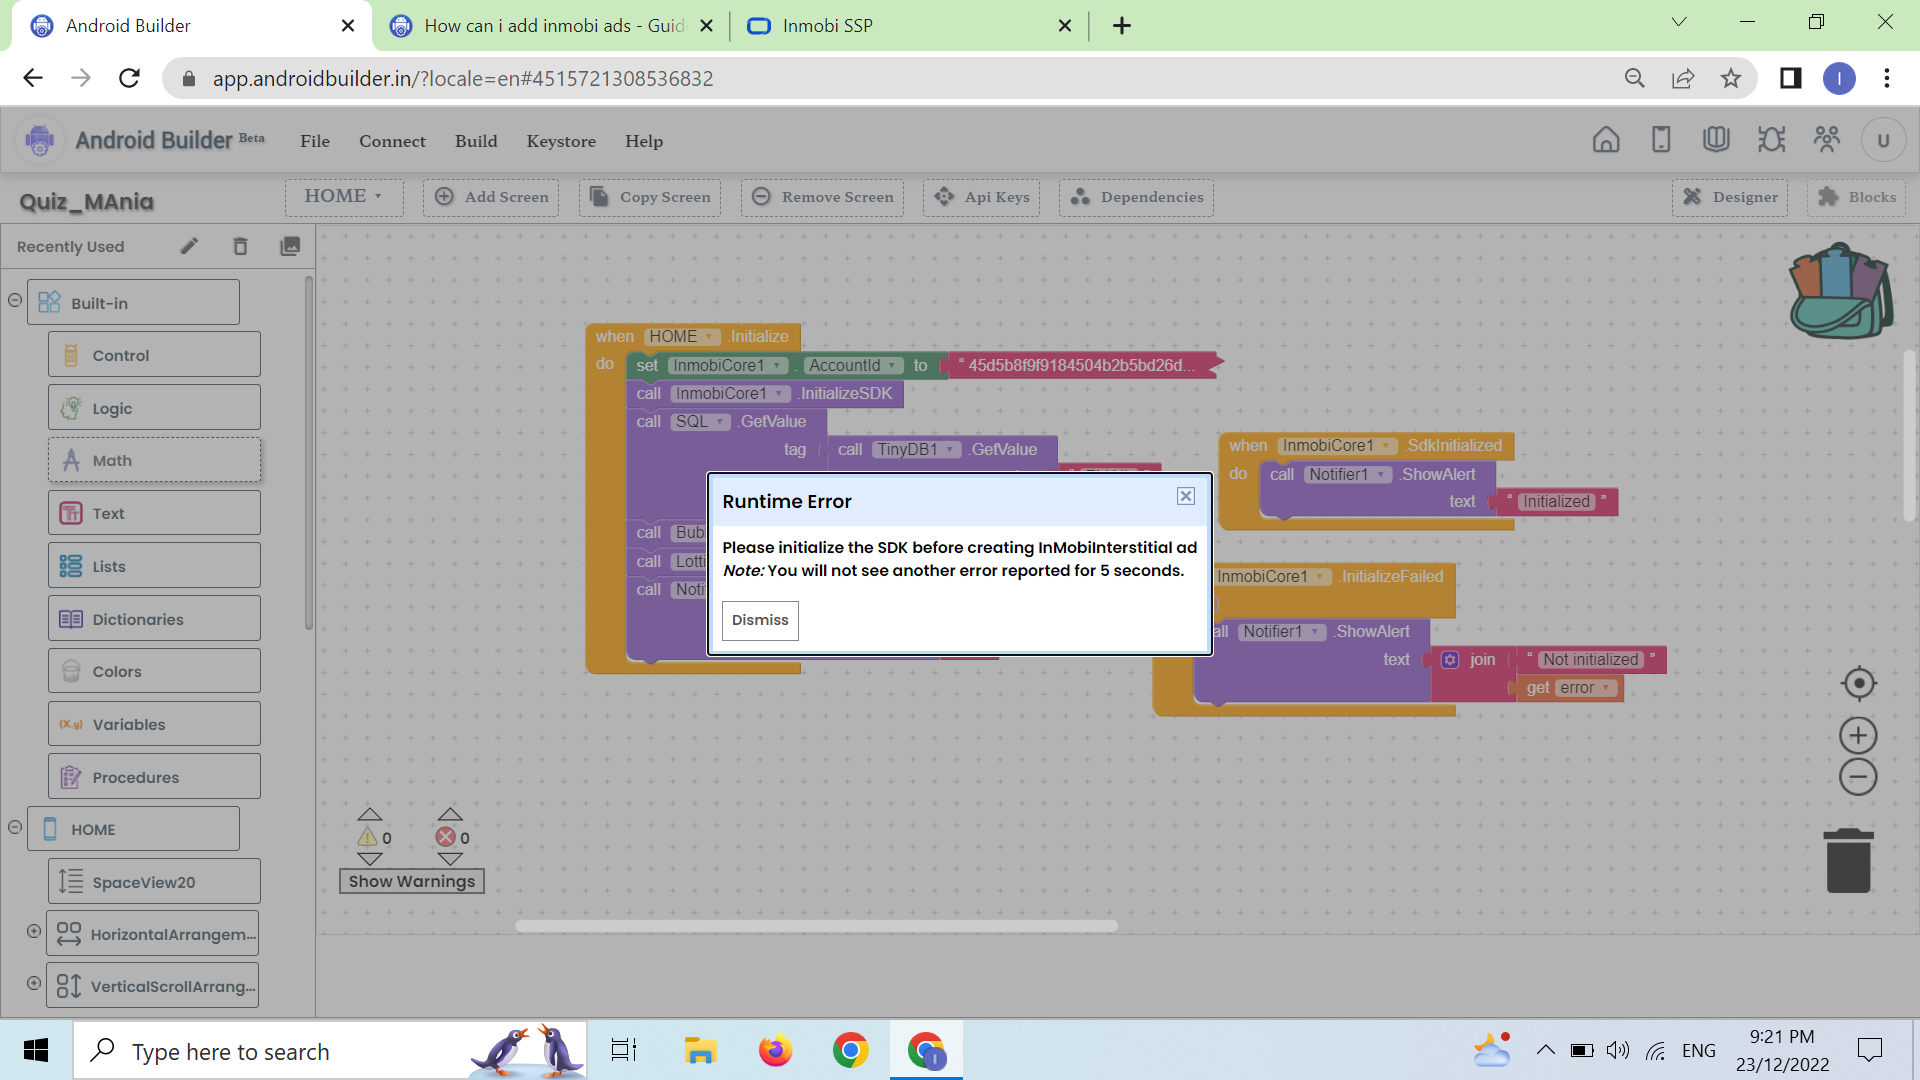Click the image icon beside Recently Used
This screenshot has height=1080, width=1920.
290,246
